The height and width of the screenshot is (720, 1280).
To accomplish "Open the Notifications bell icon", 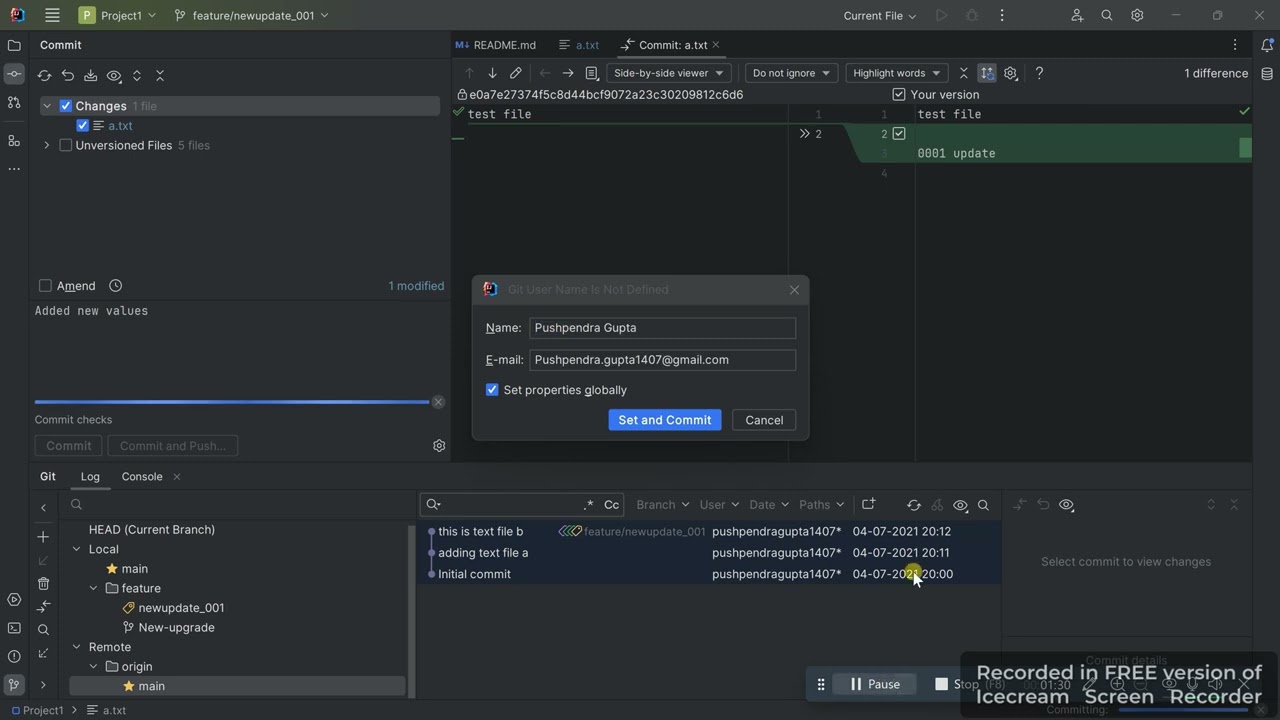I will pos(1267,45).
